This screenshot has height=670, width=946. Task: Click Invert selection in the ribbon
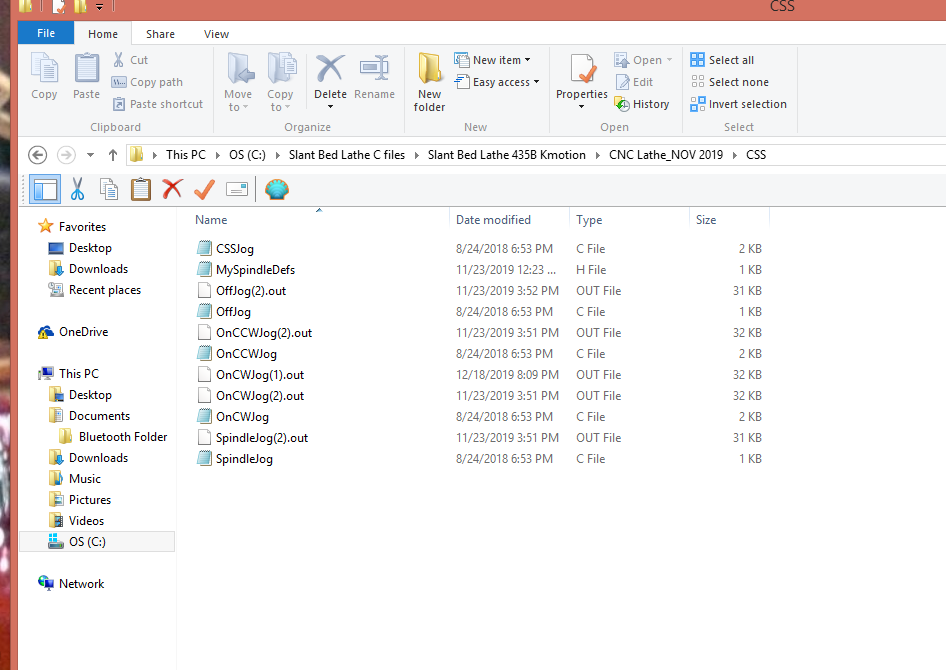[738, 104]
